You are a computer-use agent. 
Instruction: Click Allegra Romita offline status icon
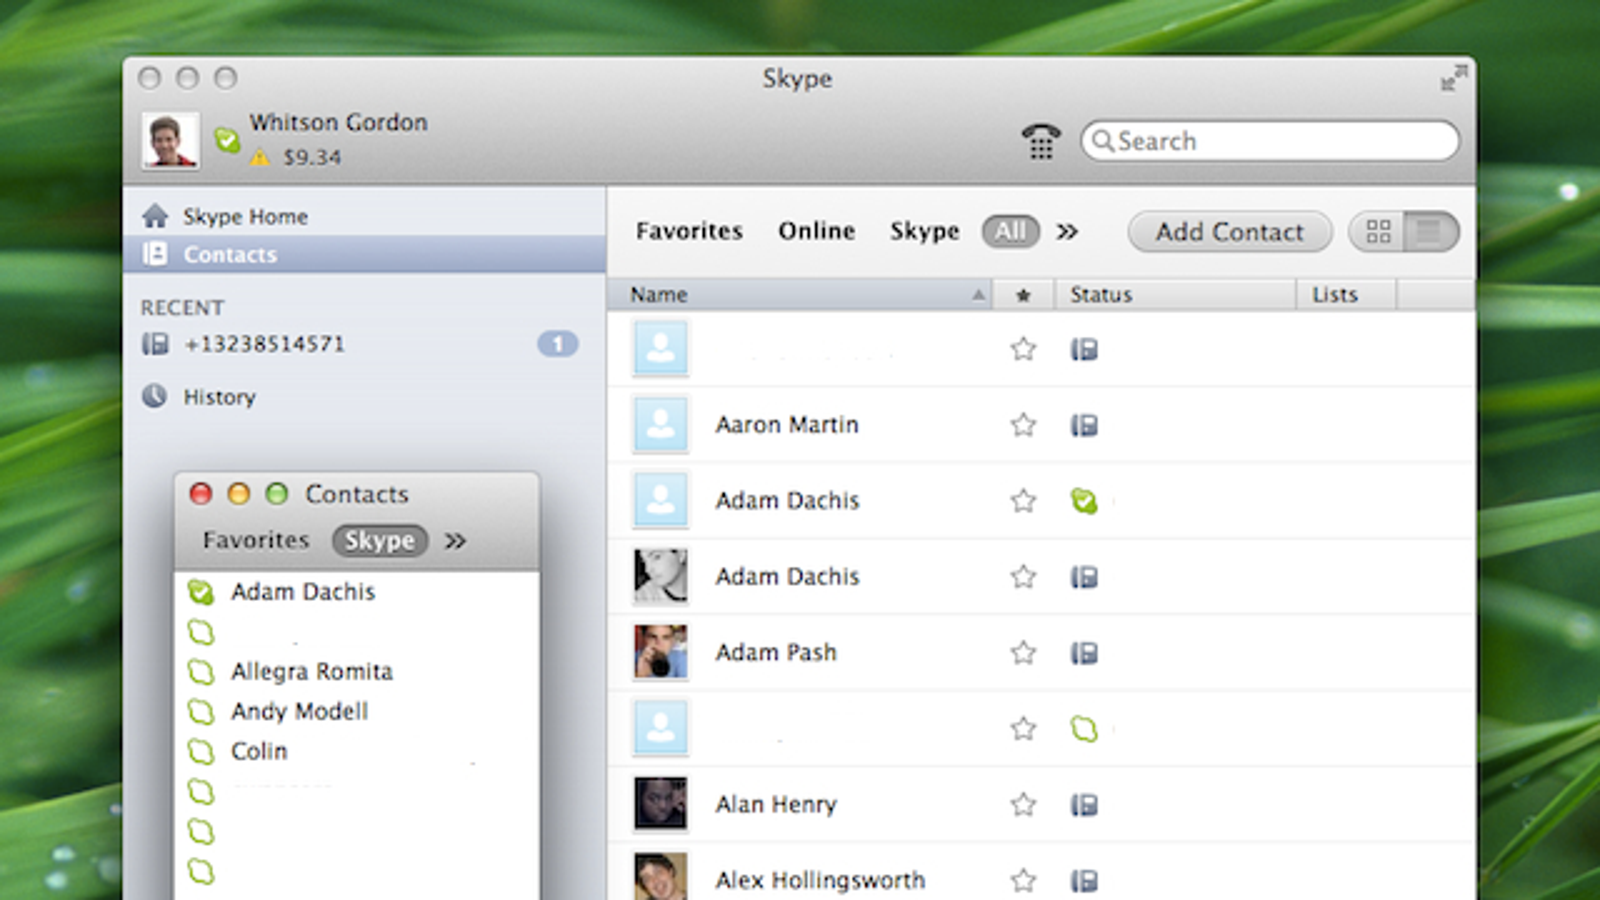tap(201, 672)
